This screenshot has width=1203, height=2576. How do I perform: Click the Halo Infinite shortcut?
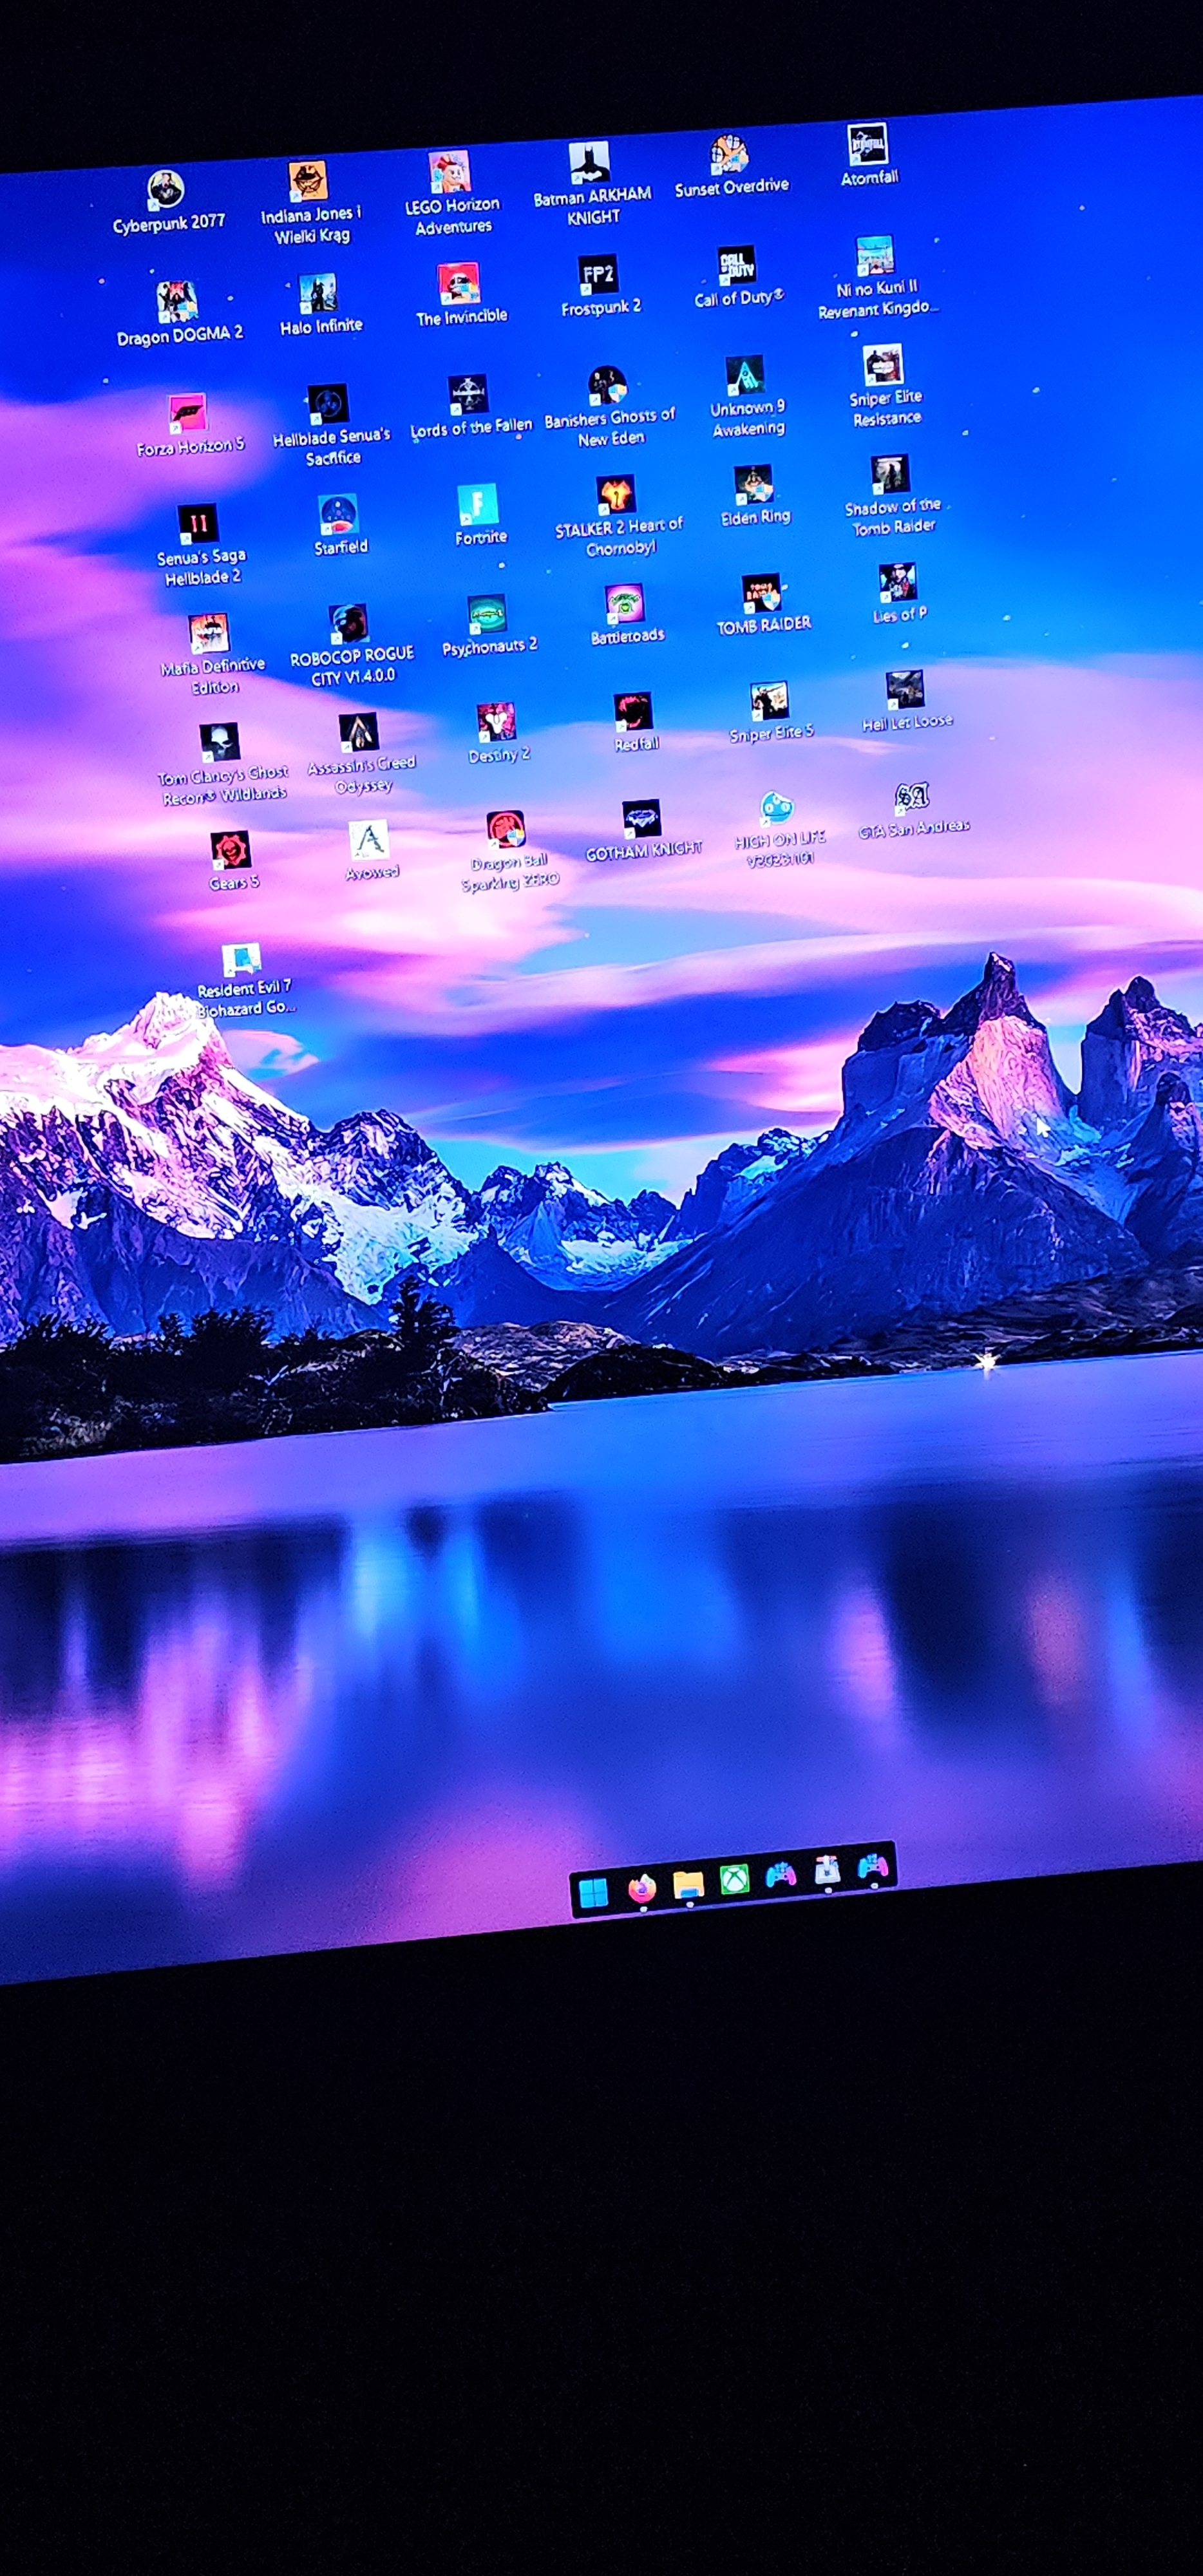tap(318, 294)
